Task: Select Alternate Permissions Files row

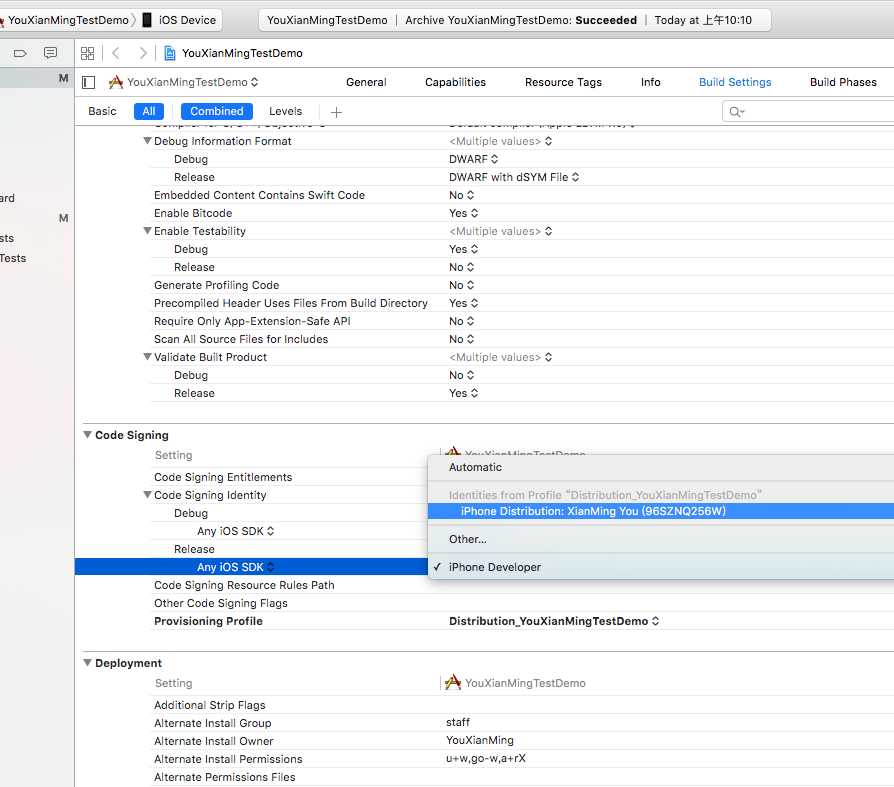Action: pyautogui.click(x=225, y=777)
